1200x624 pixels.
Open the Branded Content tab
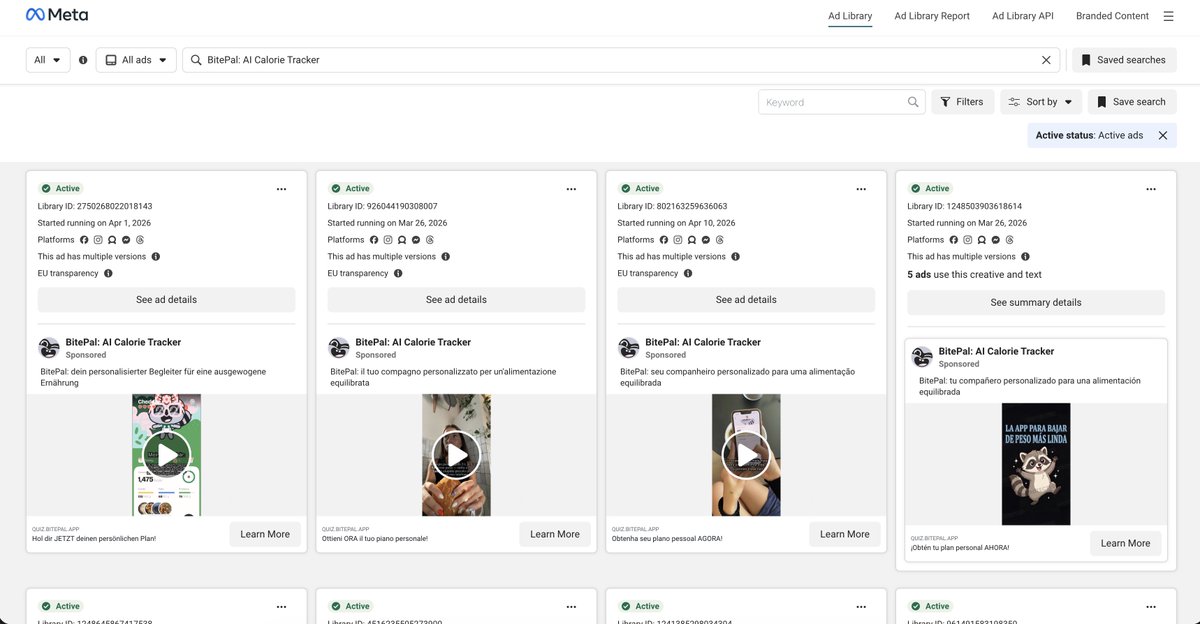click(x=1112, y=16)
